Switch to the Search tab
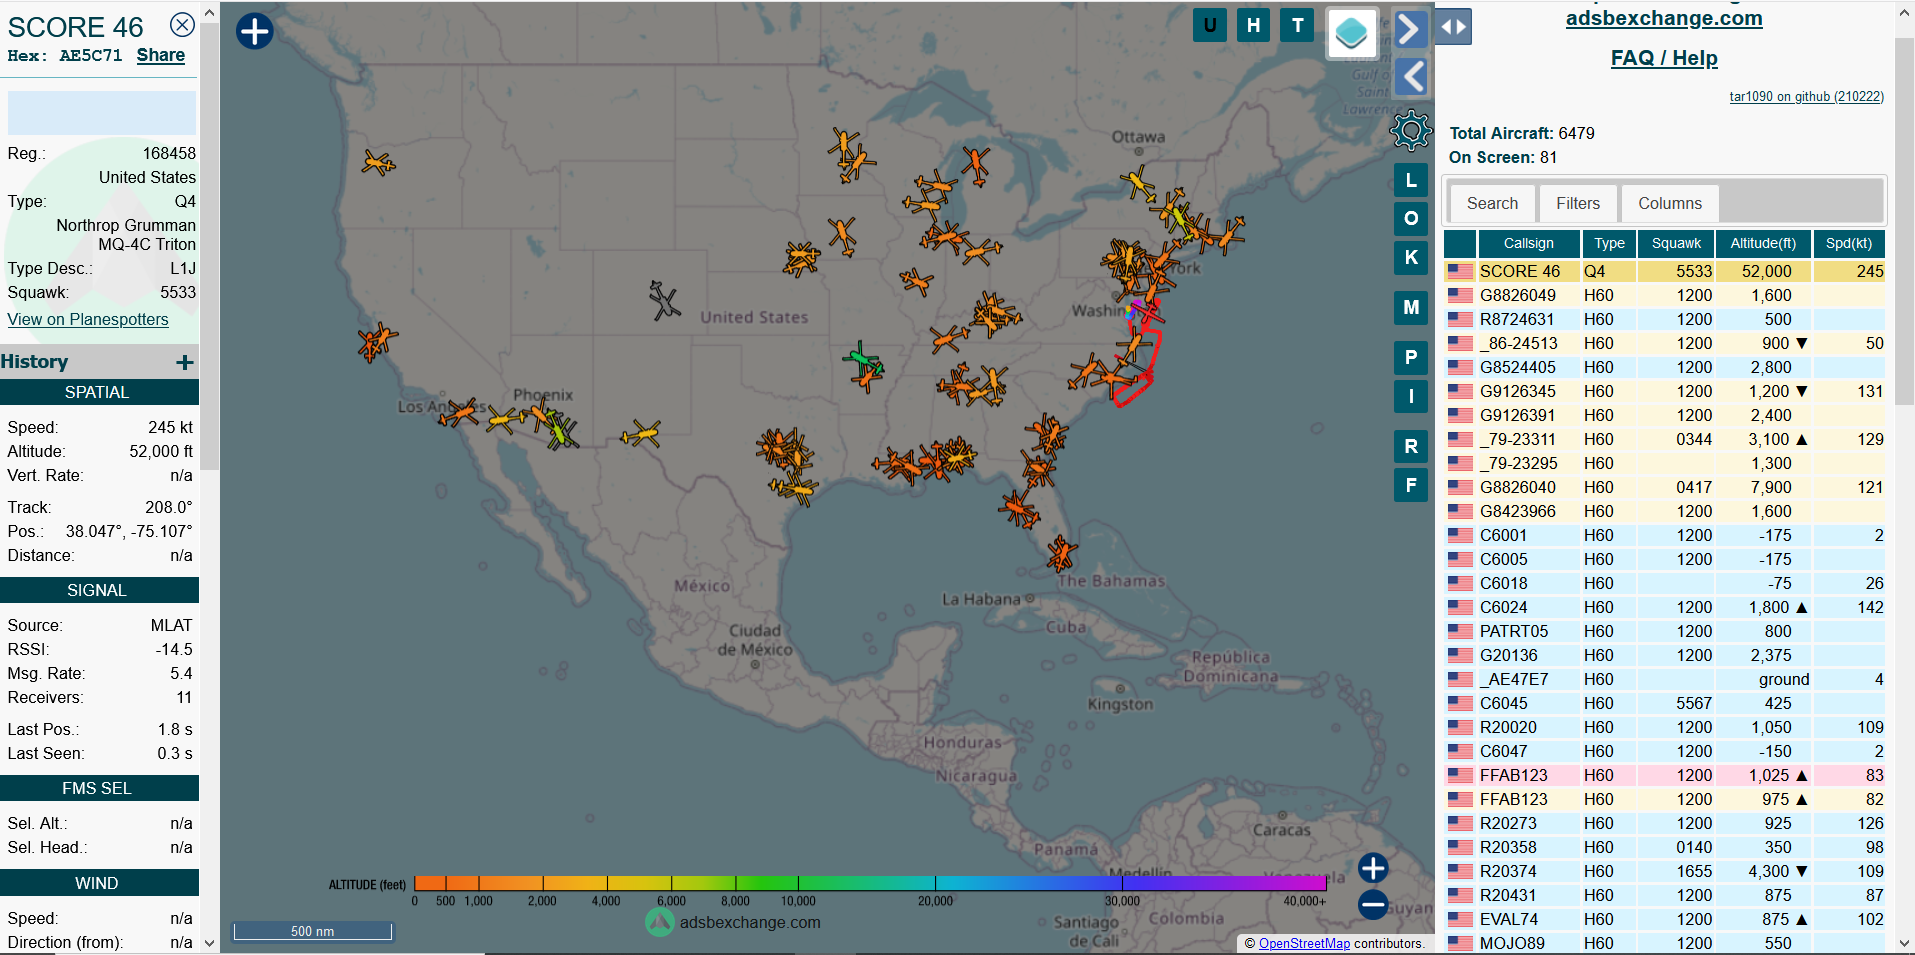 pos(1492,203)
